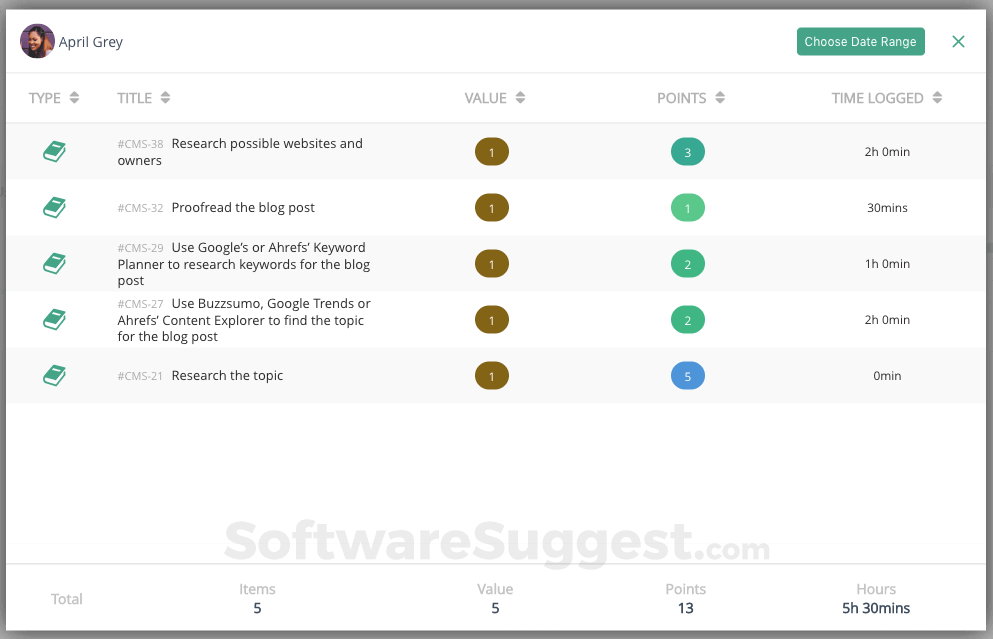
Task: Click the #CMS-29 task ID label
Action: (140, 248)
